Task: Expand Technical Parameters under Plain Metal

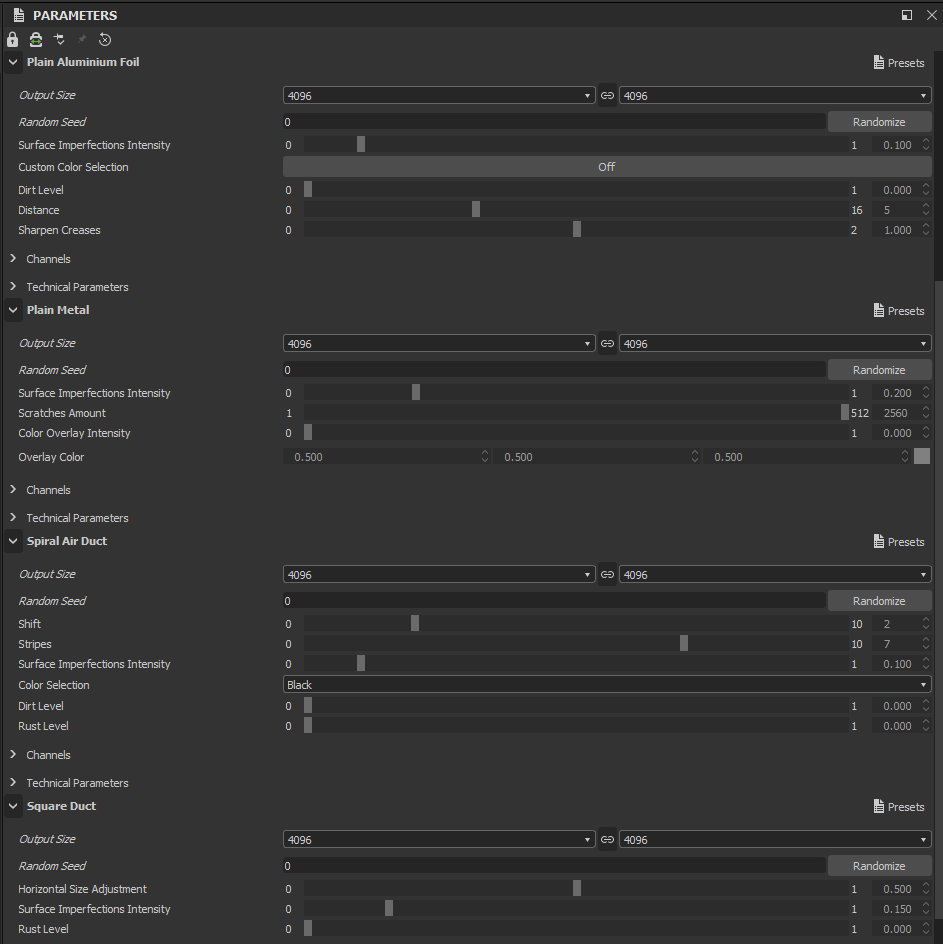Action: pos(13,518)
